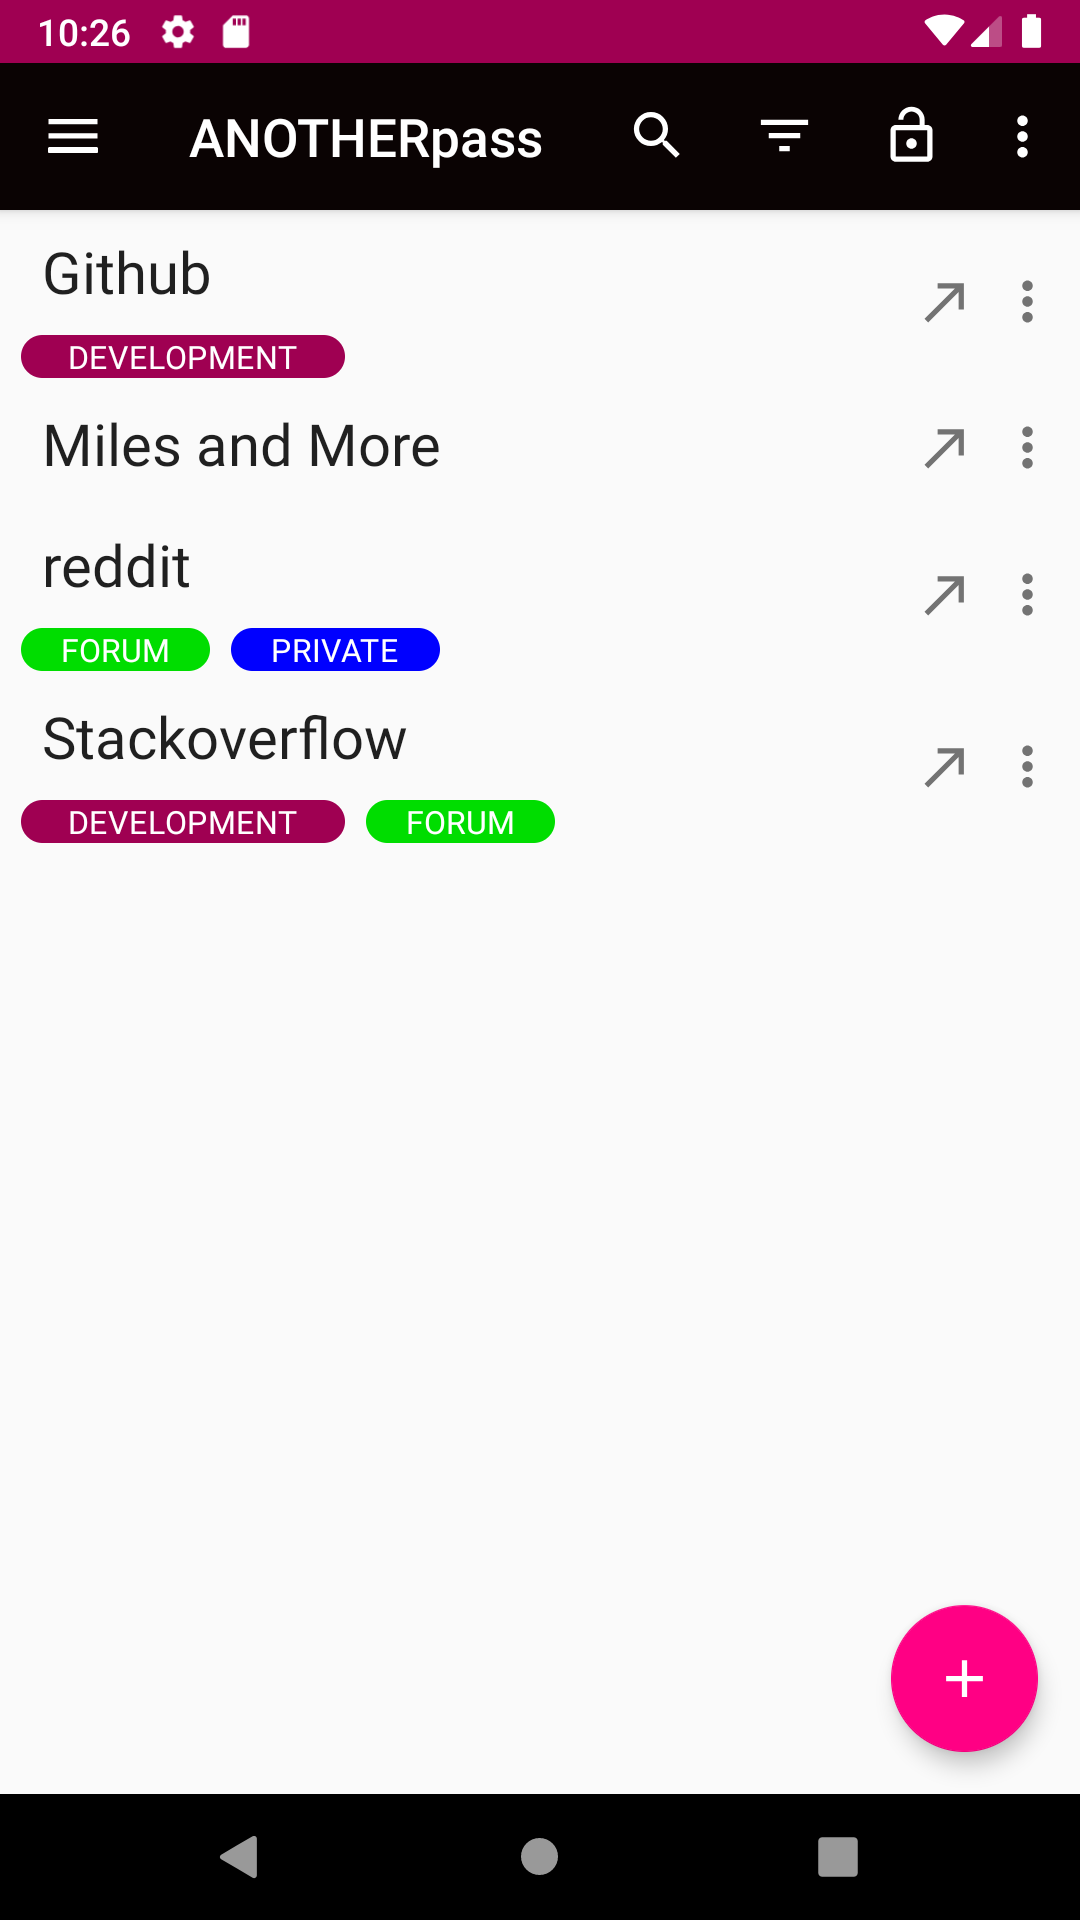Open the hamburger navigation menu

click(73, 137)
